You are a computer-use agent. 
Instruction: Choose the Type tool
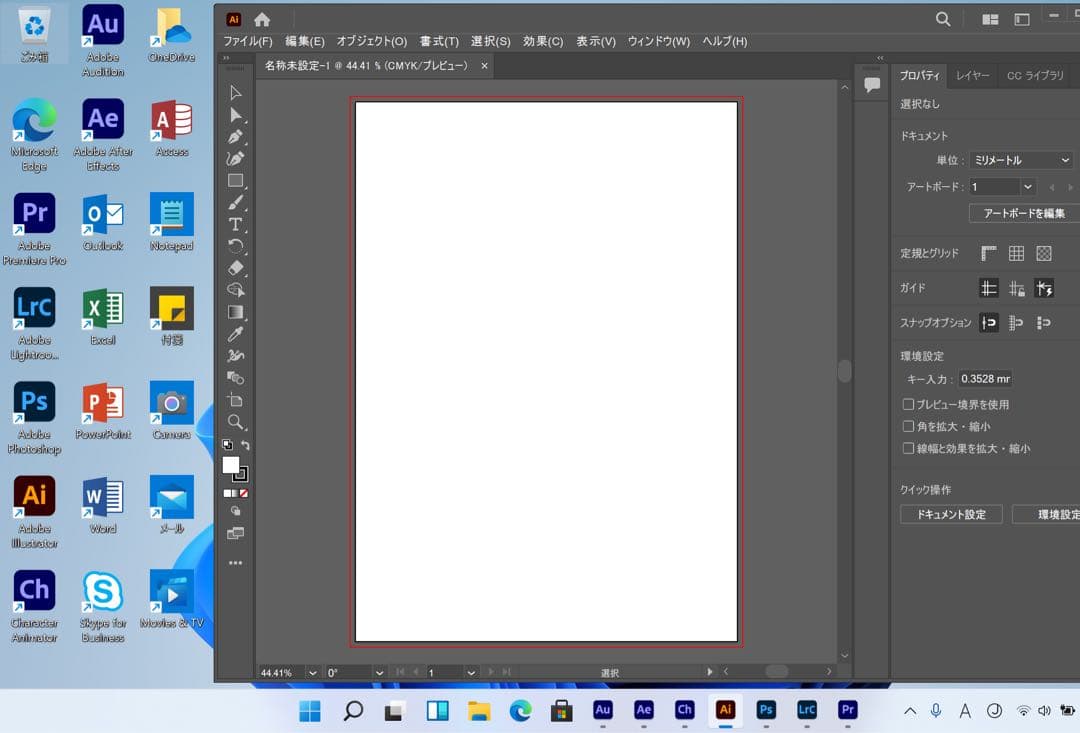point(236,225)
